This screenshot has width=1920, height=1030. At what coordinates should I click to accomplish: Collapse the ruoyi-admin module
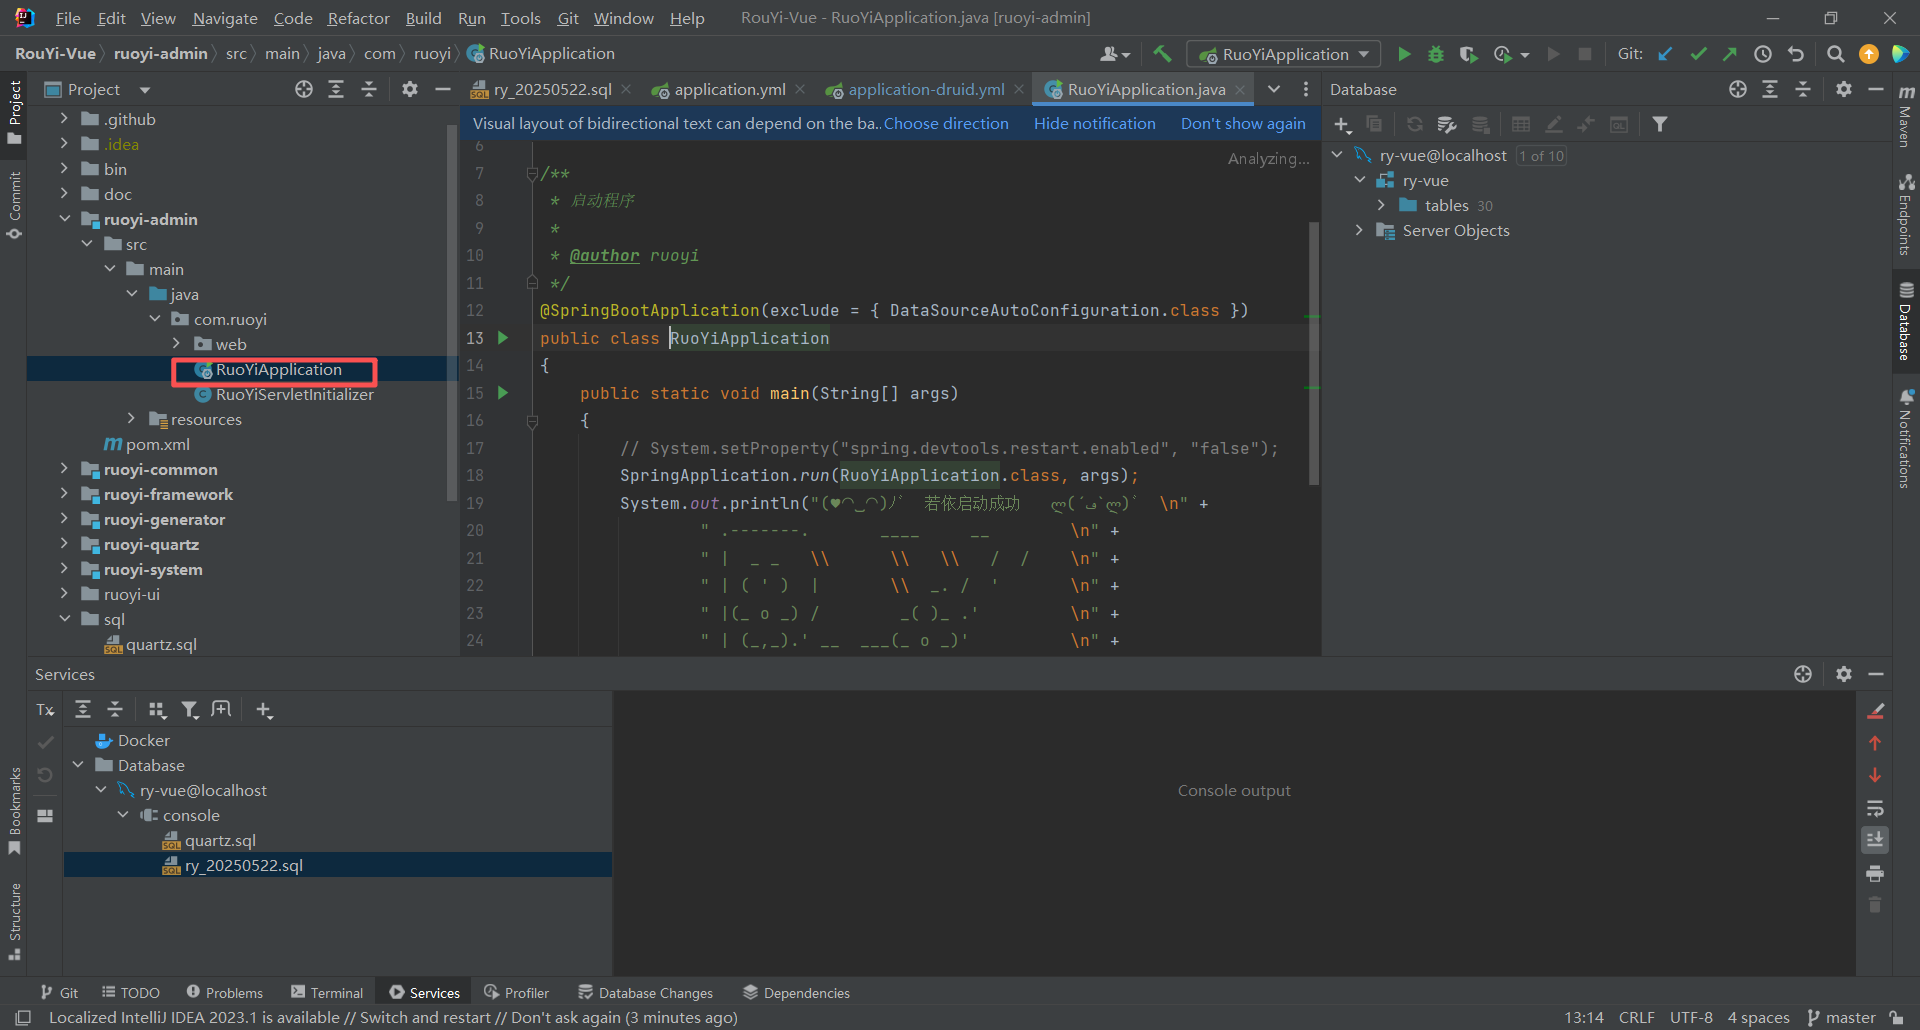click(64, 219)
